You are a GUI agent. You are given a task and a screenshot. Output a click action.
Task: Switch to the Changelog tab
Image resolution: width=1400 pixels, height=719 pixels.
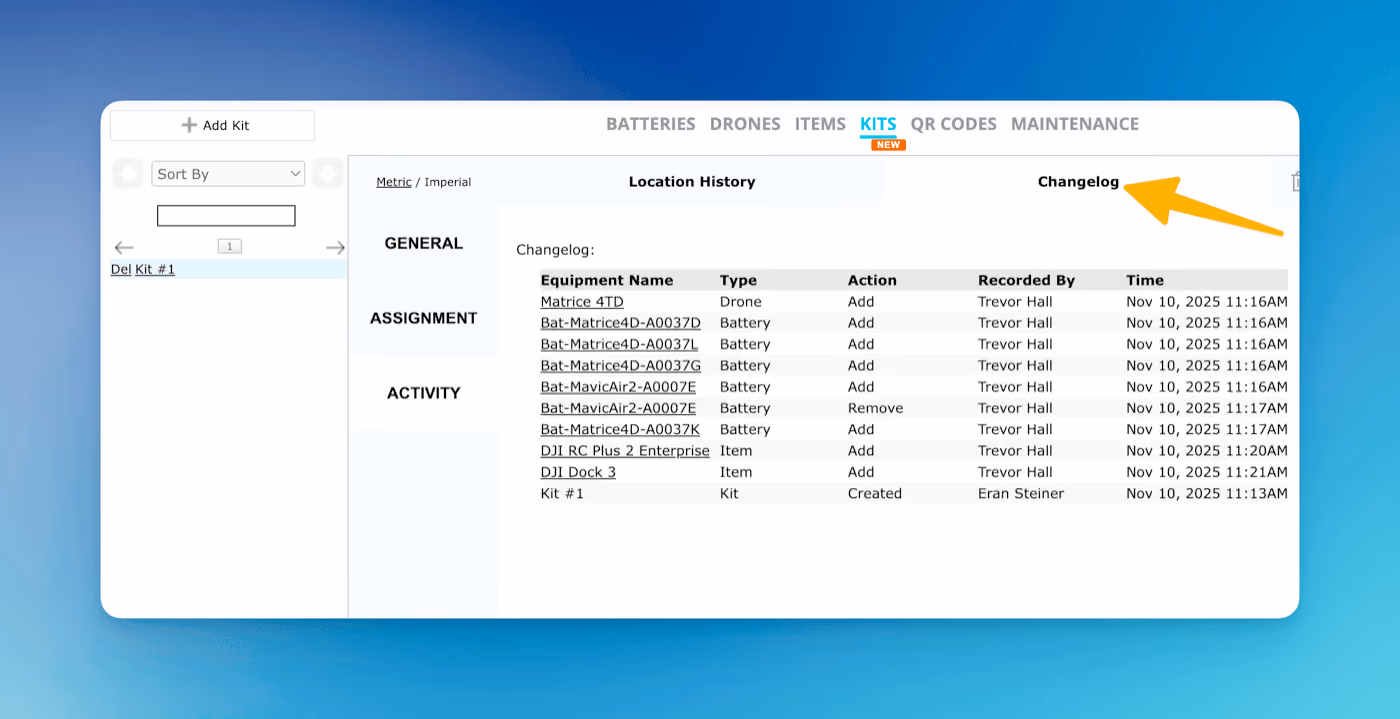pos(1078,182)
